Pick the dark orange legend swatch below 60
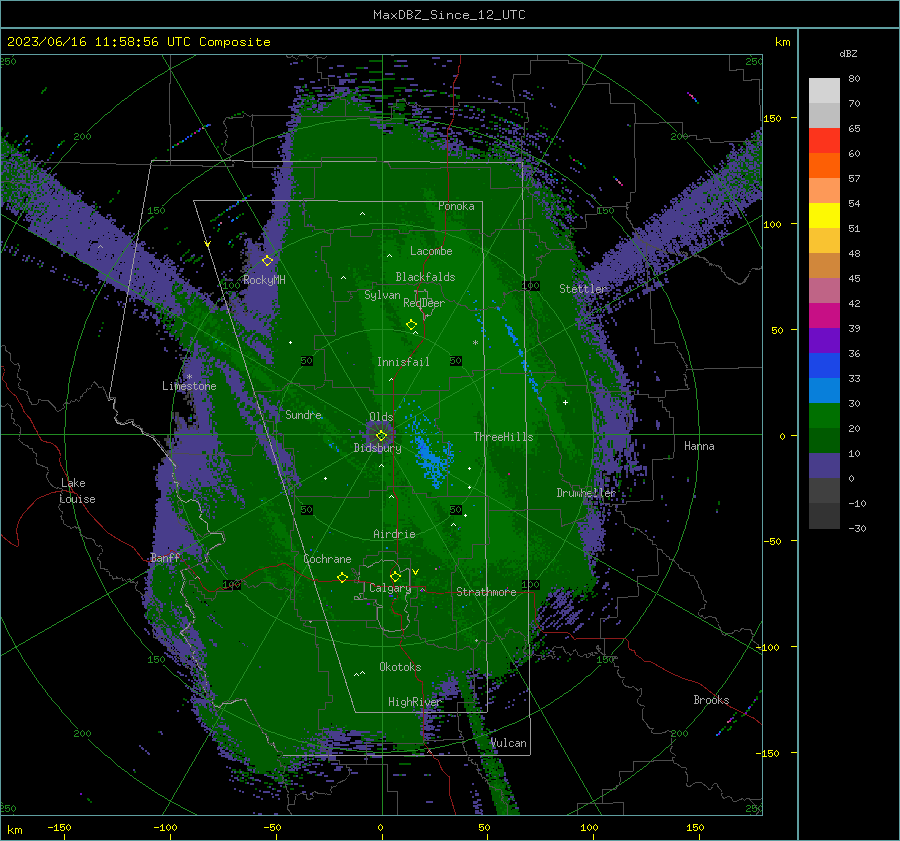This screenshot has width=900, height=841. [x=824, y=166]
